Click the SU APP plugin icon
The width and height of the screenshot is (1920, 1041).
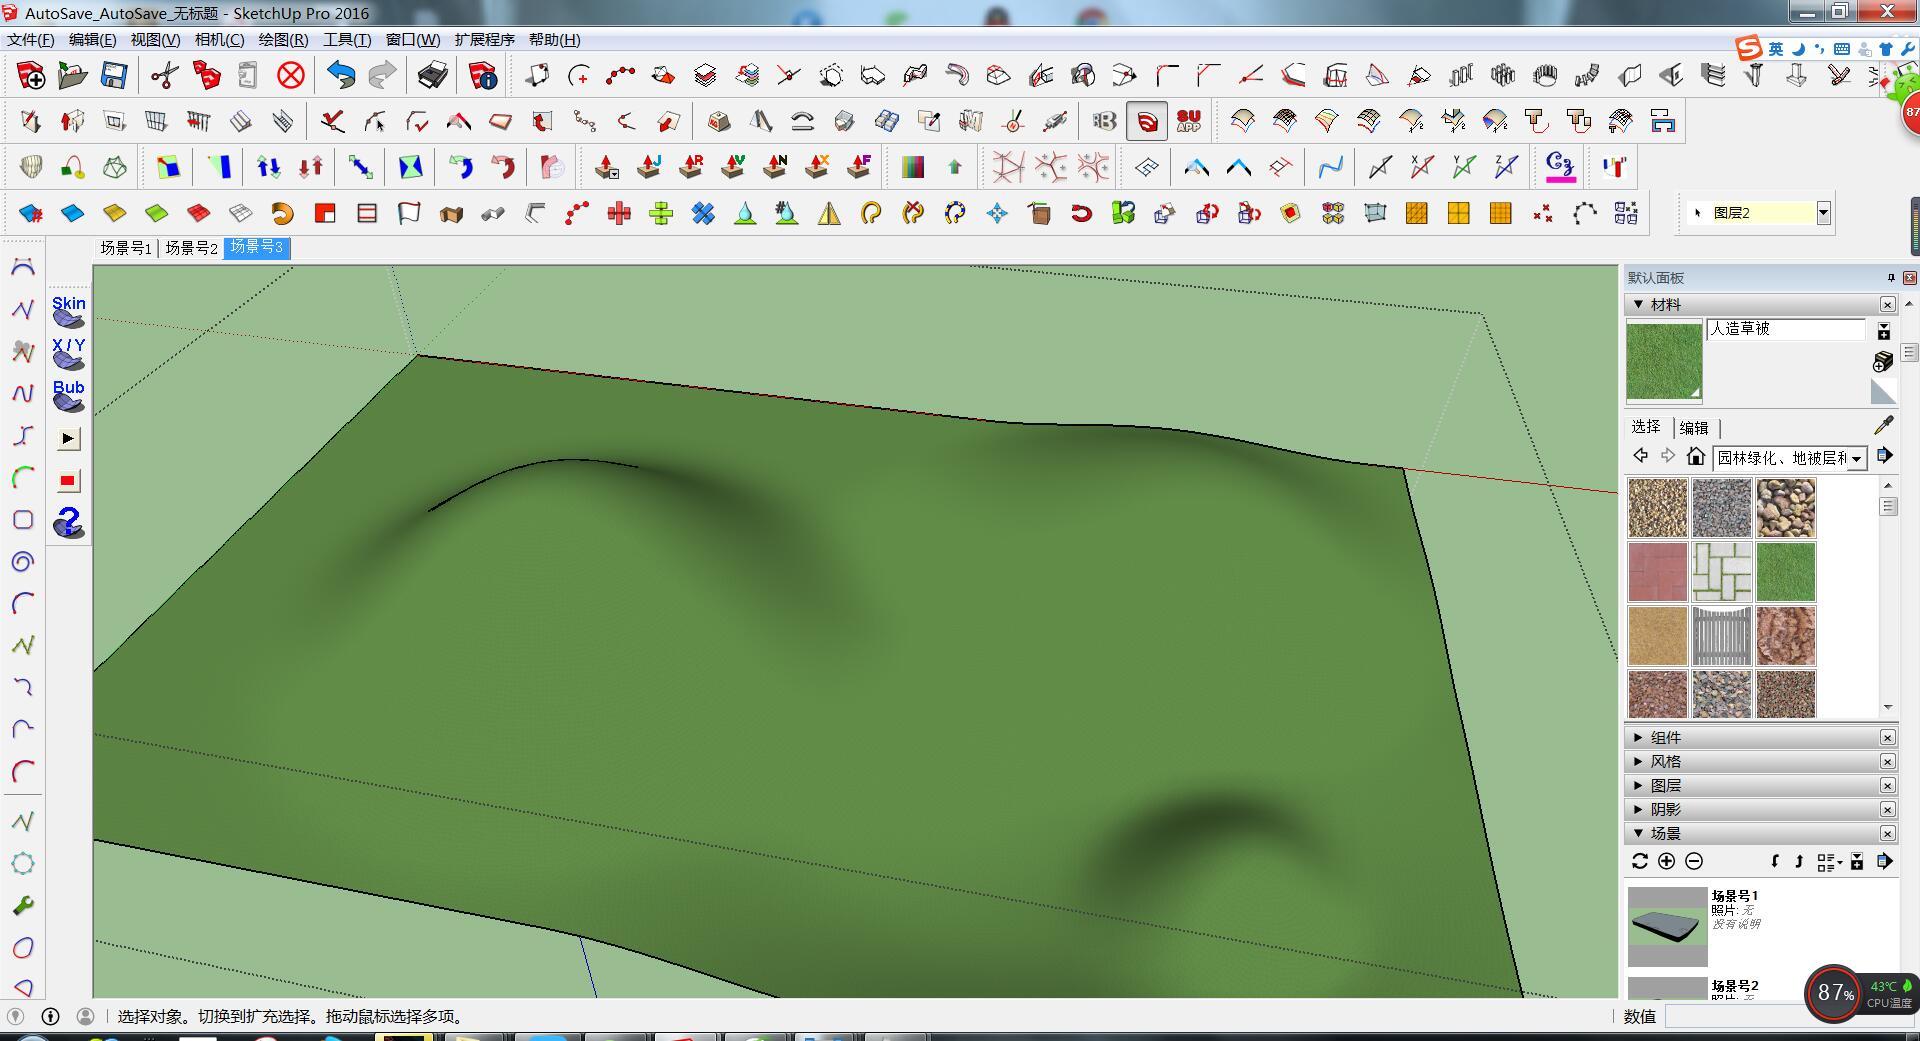tap(1188, 122)
